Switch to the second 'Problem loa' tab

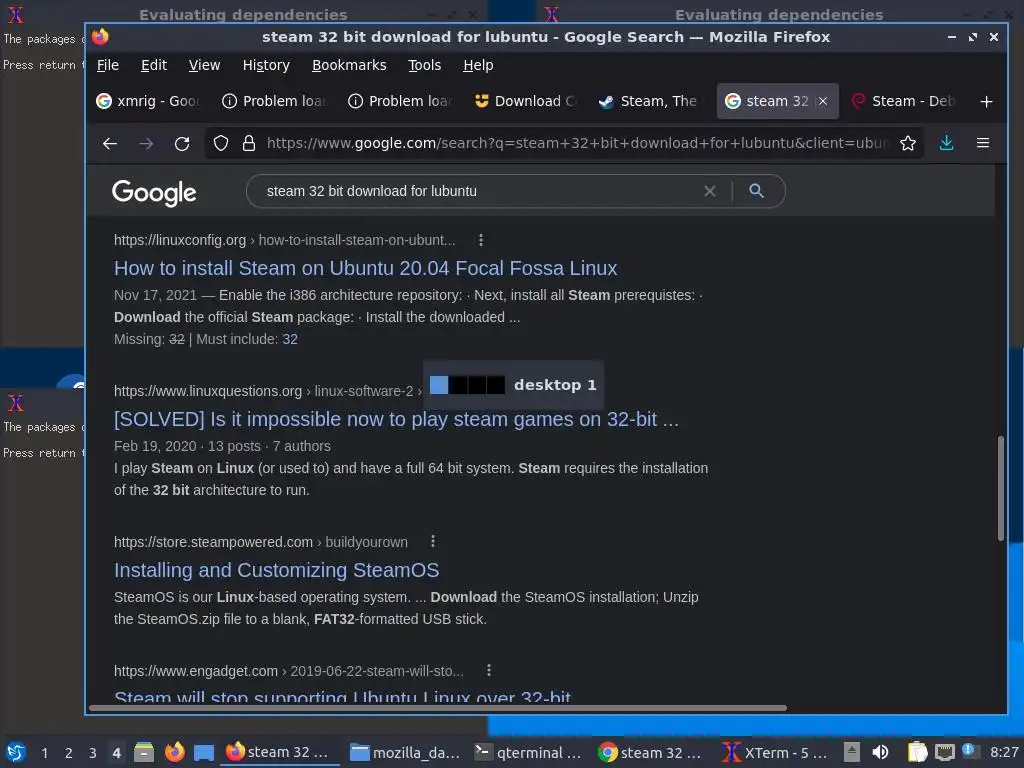[400, 101]
